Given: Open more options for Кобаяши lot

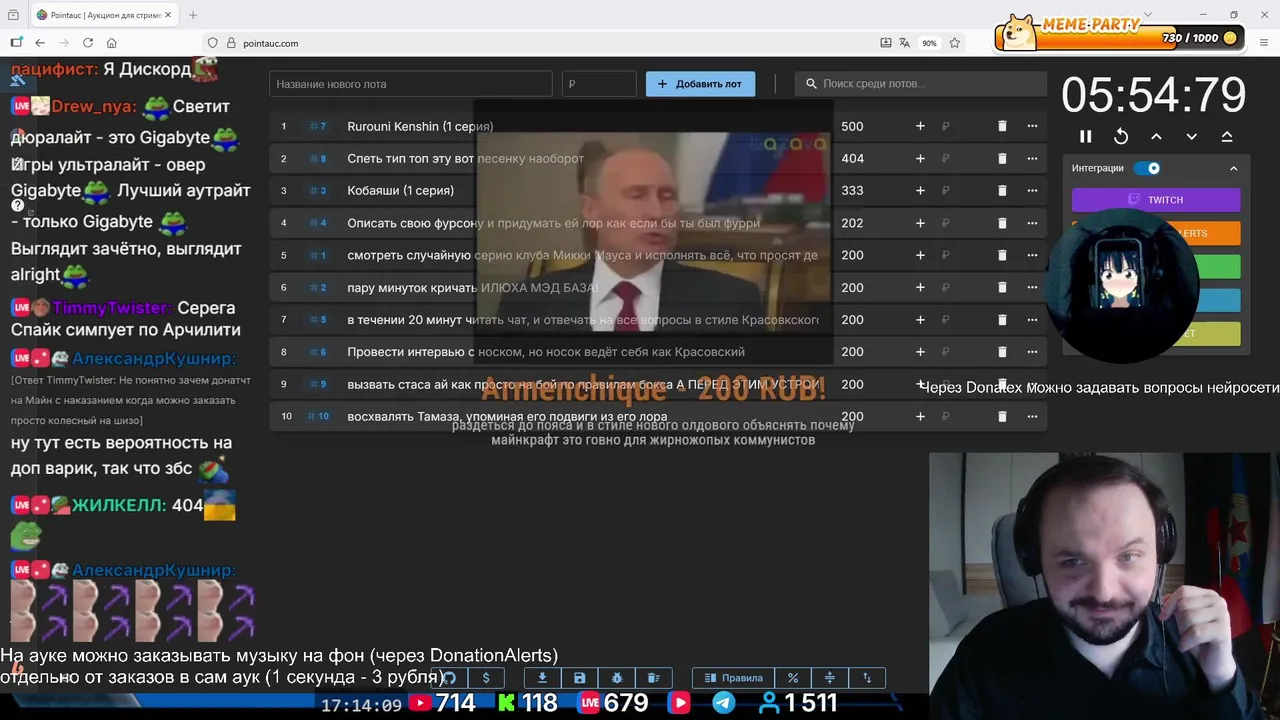Looking at the screenshot, I should [1032, 190].
